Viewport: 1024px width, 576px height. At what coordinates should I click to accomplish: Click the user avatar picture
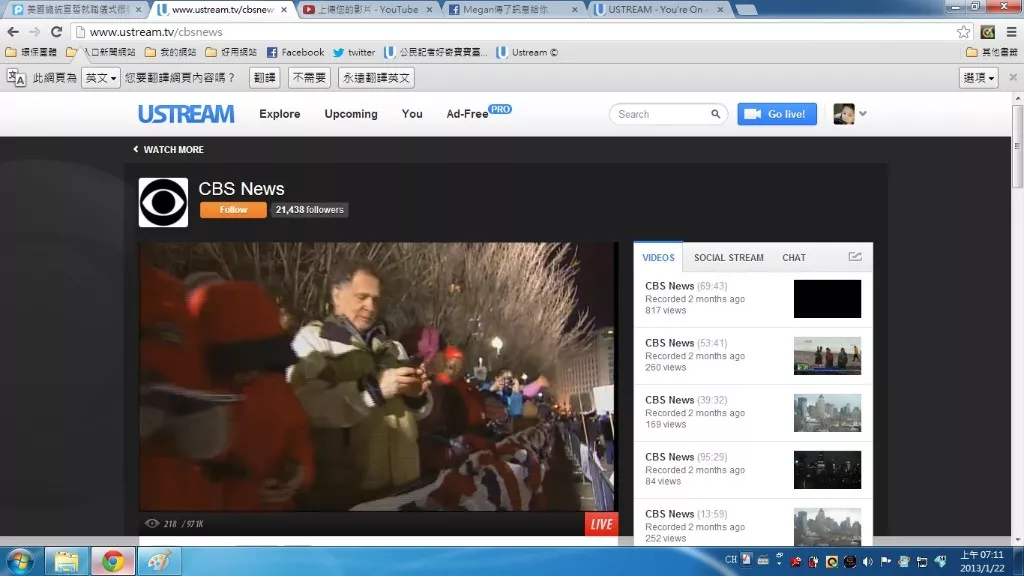pos(844,114)
